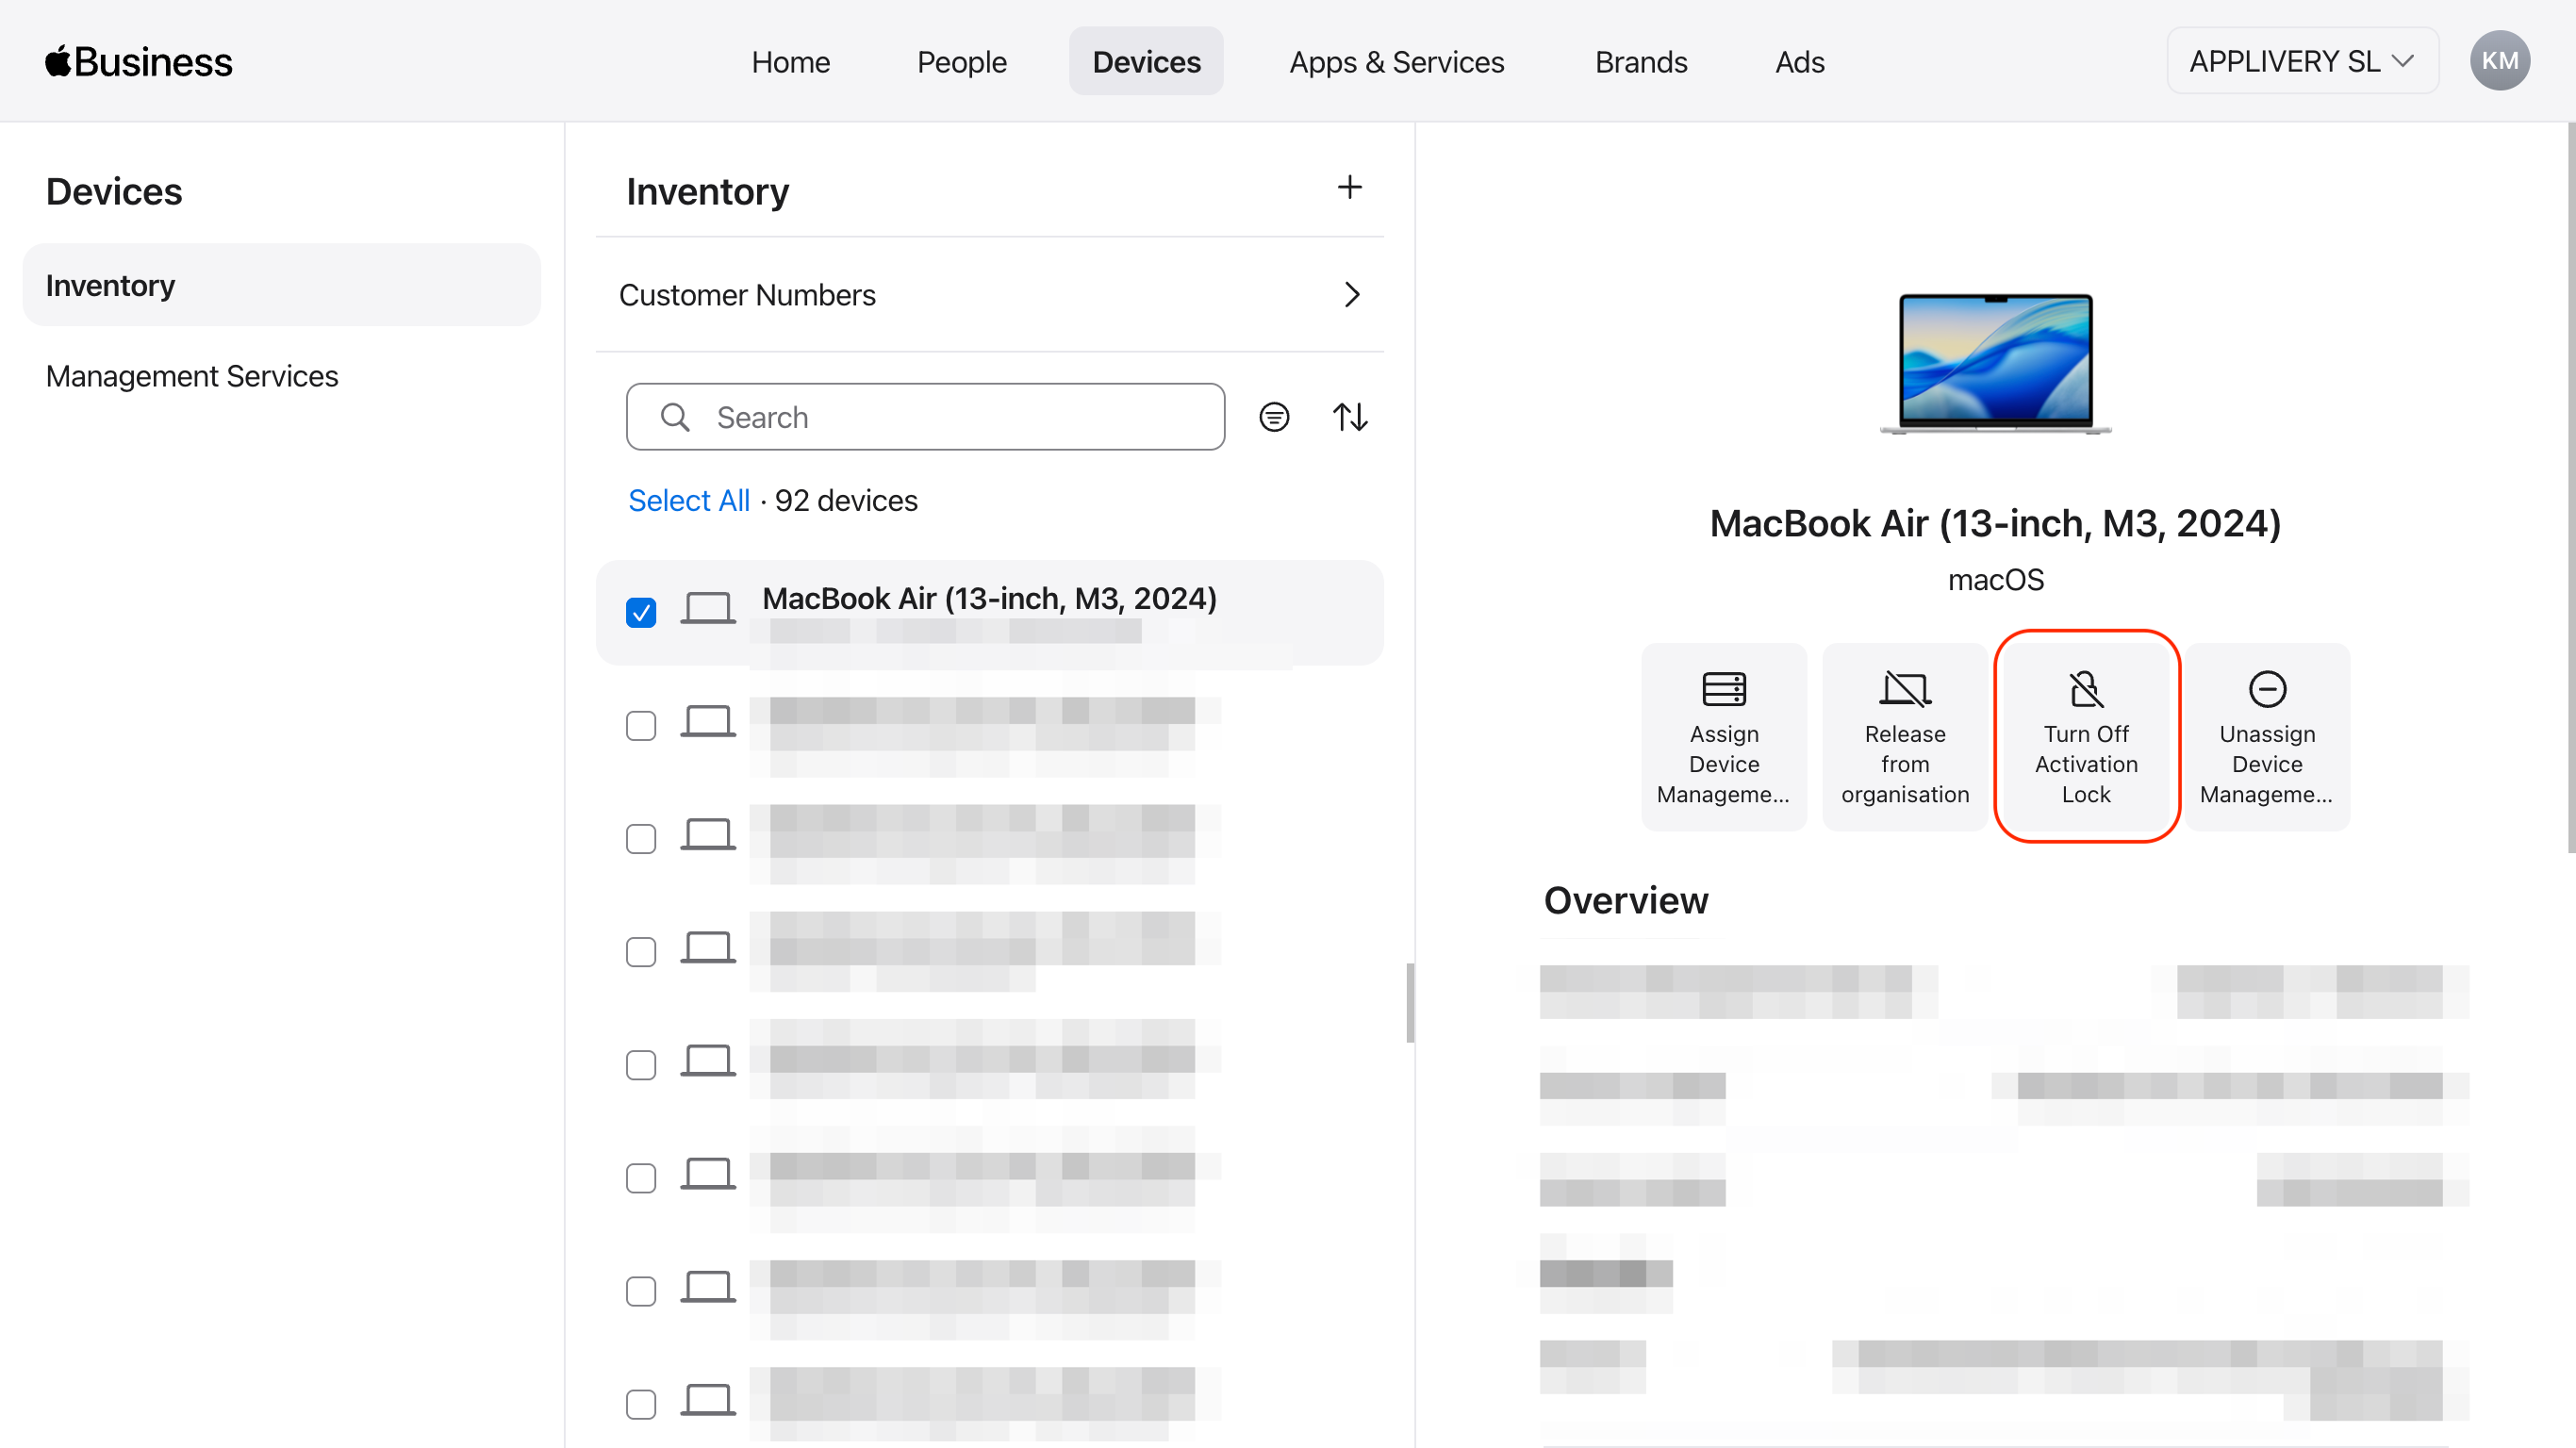
Task: Open the Home tab
Action: click(790, 62)
